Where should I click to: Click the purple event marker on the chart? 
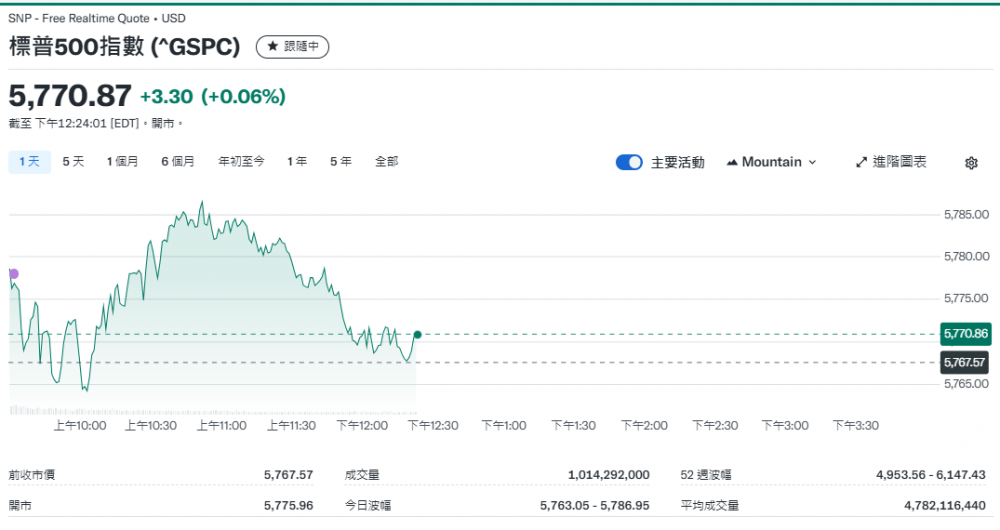coord(13,273)
